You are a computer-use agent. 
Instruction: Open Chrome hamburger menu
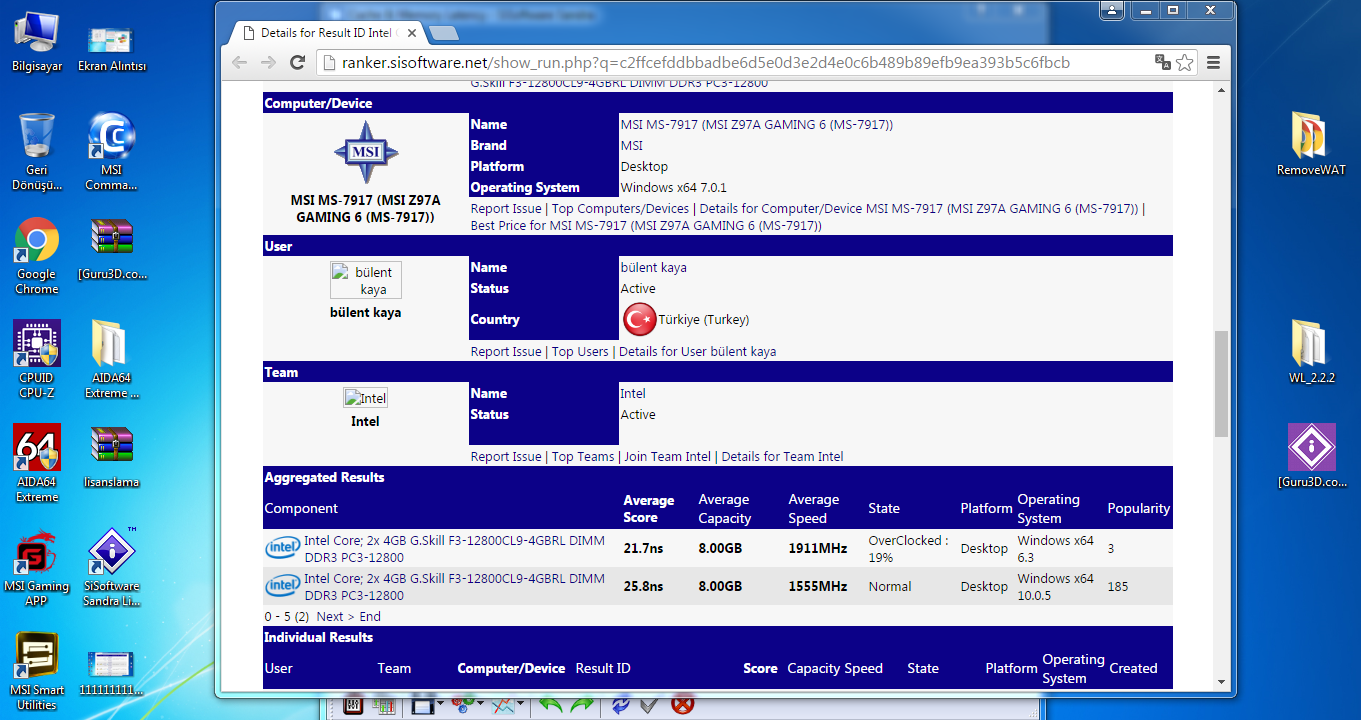coord(1213,62)
